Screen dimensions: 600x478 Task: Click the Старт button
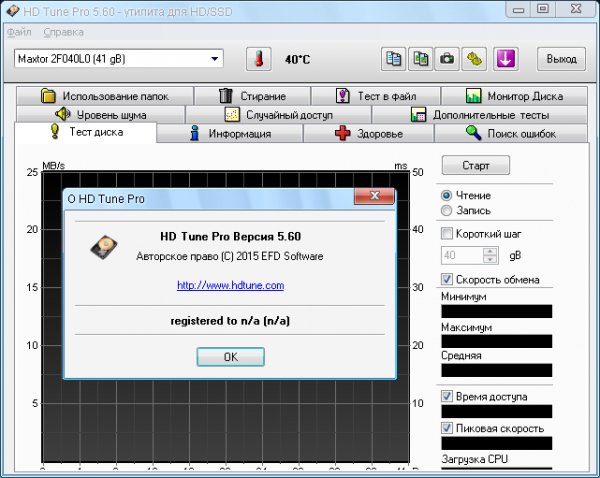click(476, 165)
